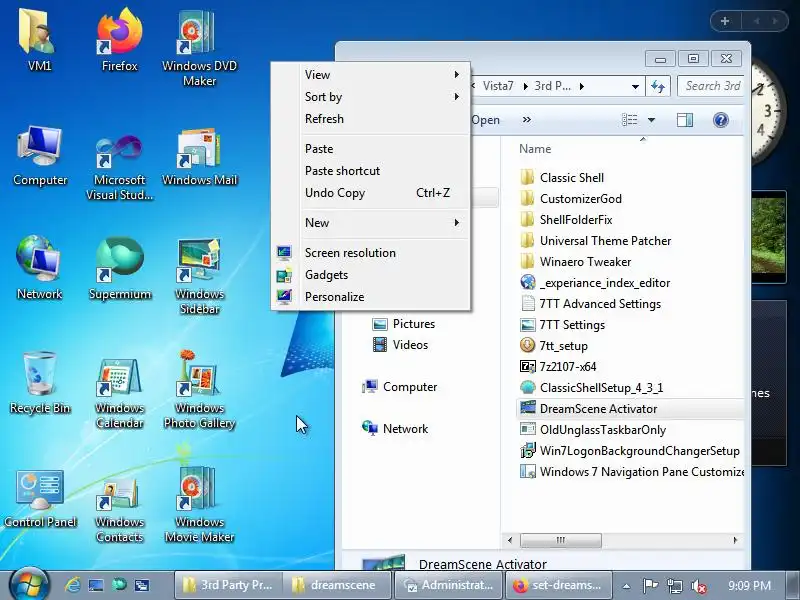Switch to the dreamscene taskbar button

pyautogui.click(x=337, y=585)
